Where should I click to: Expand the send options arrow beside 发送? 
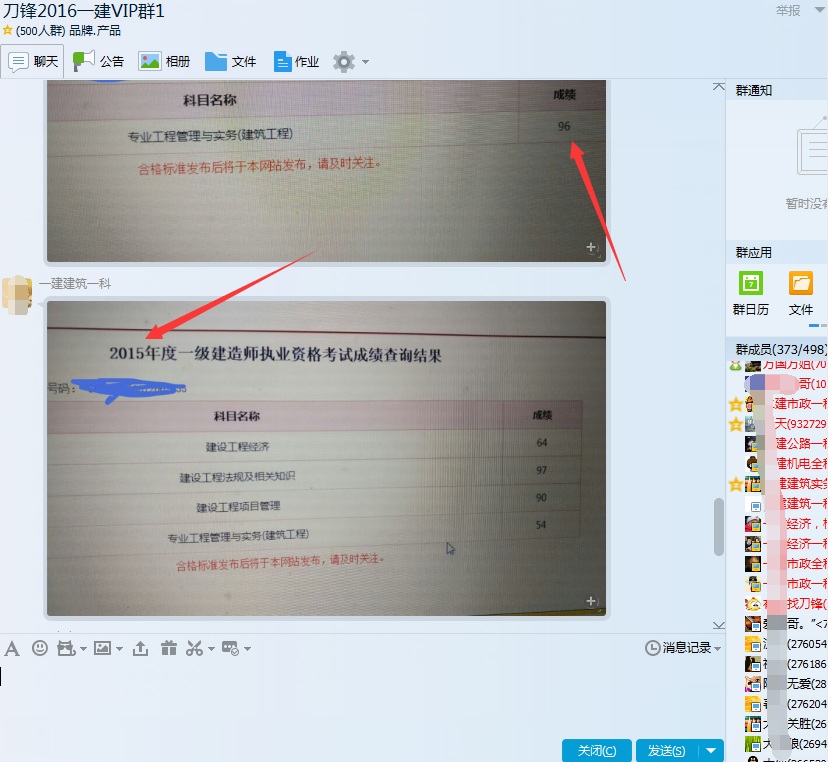point(711,750)
